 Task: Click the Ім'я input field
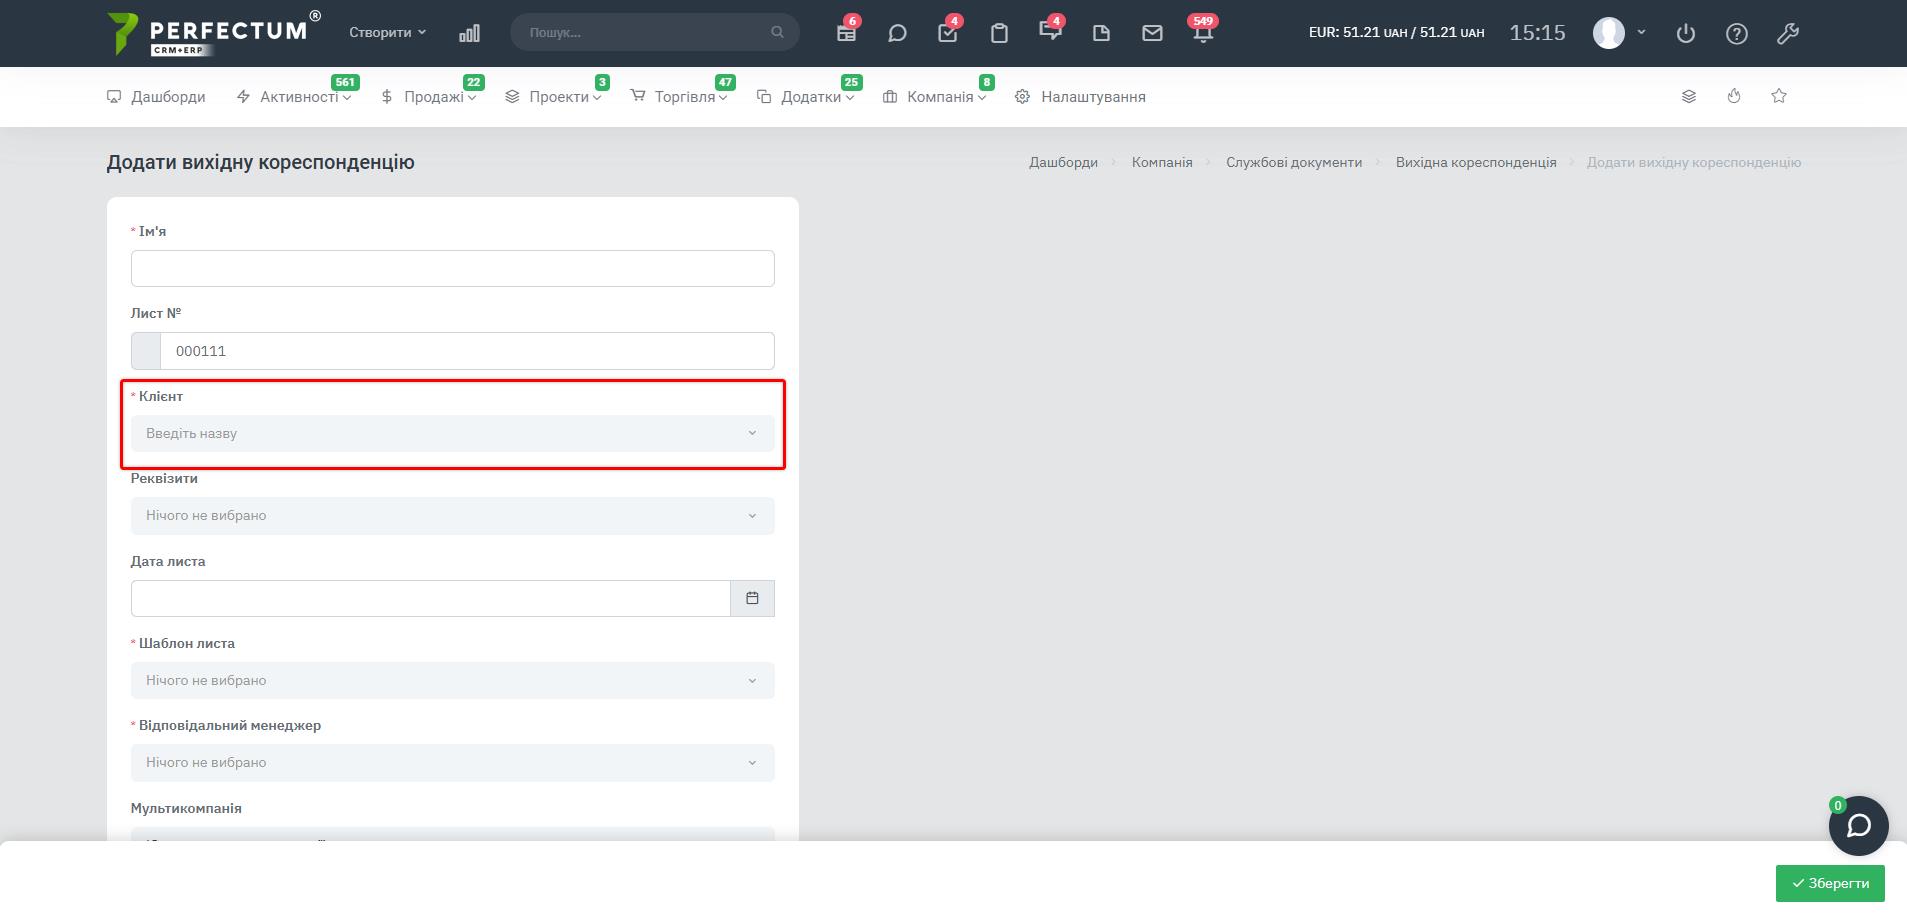[452, 268]
